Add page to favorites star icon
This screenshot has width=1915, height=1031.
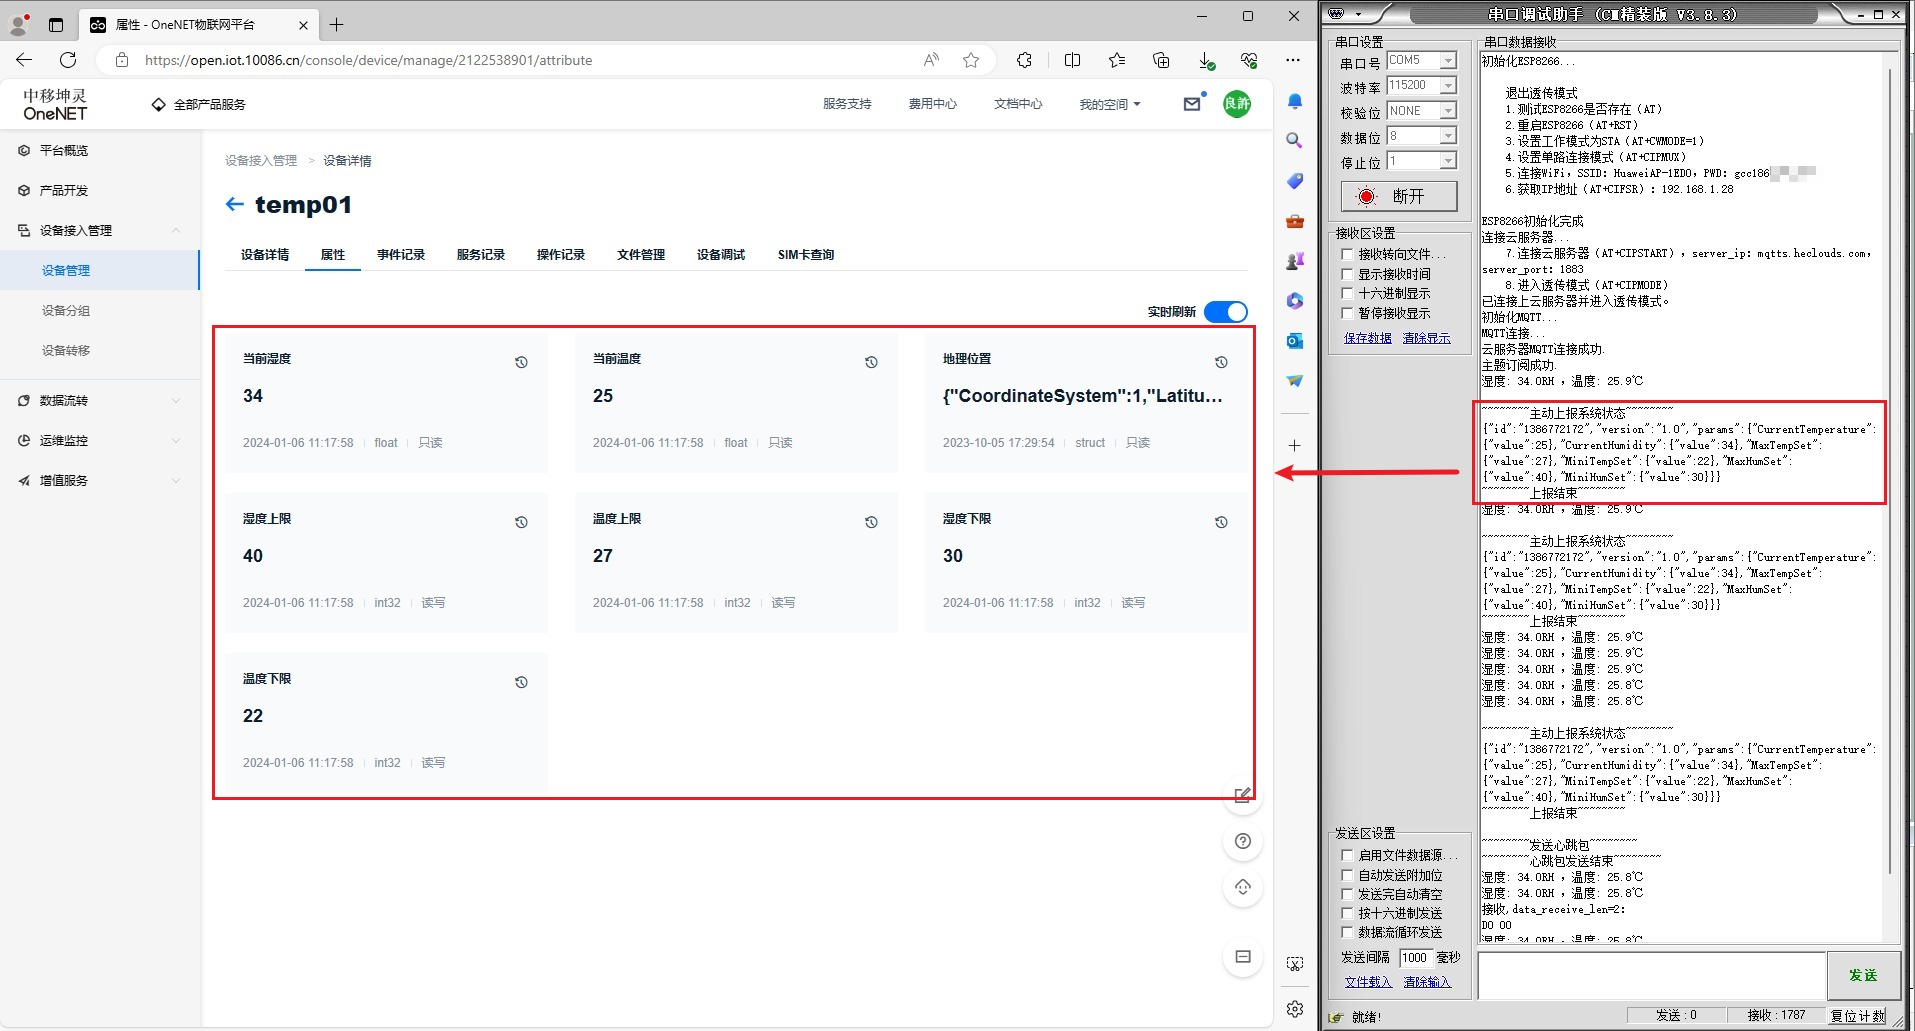pyautogui.click(x=971, y=60)
